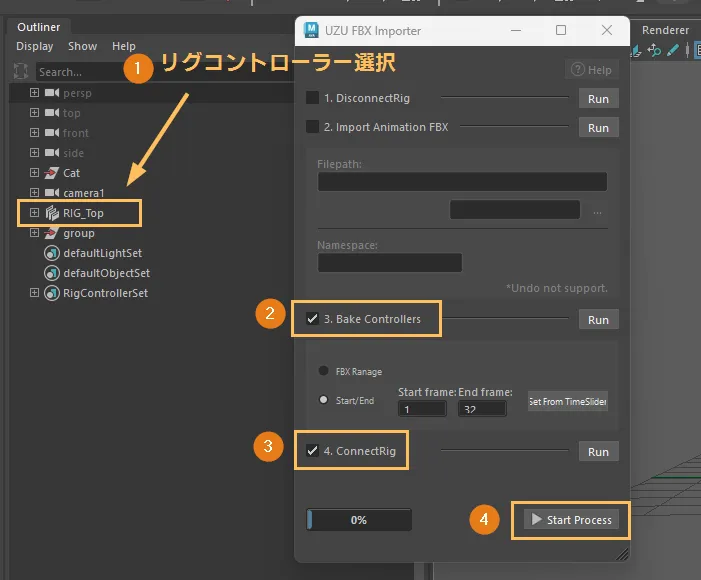Viewport: 701px width, 580px height.
Task: Click the side camera icon in Outliner
Action: (52, 152)
